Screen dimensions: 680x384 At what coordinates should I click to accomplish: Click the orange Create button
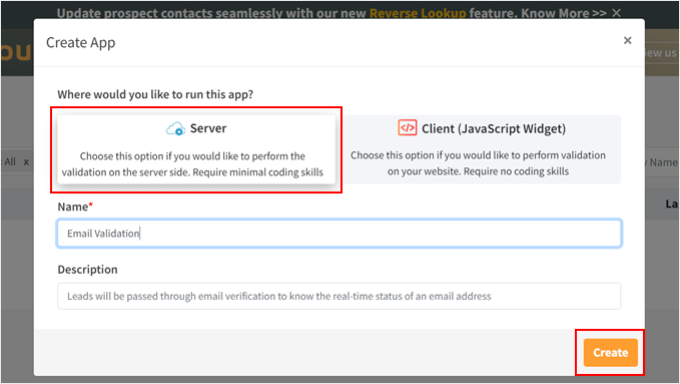[610, 352]
